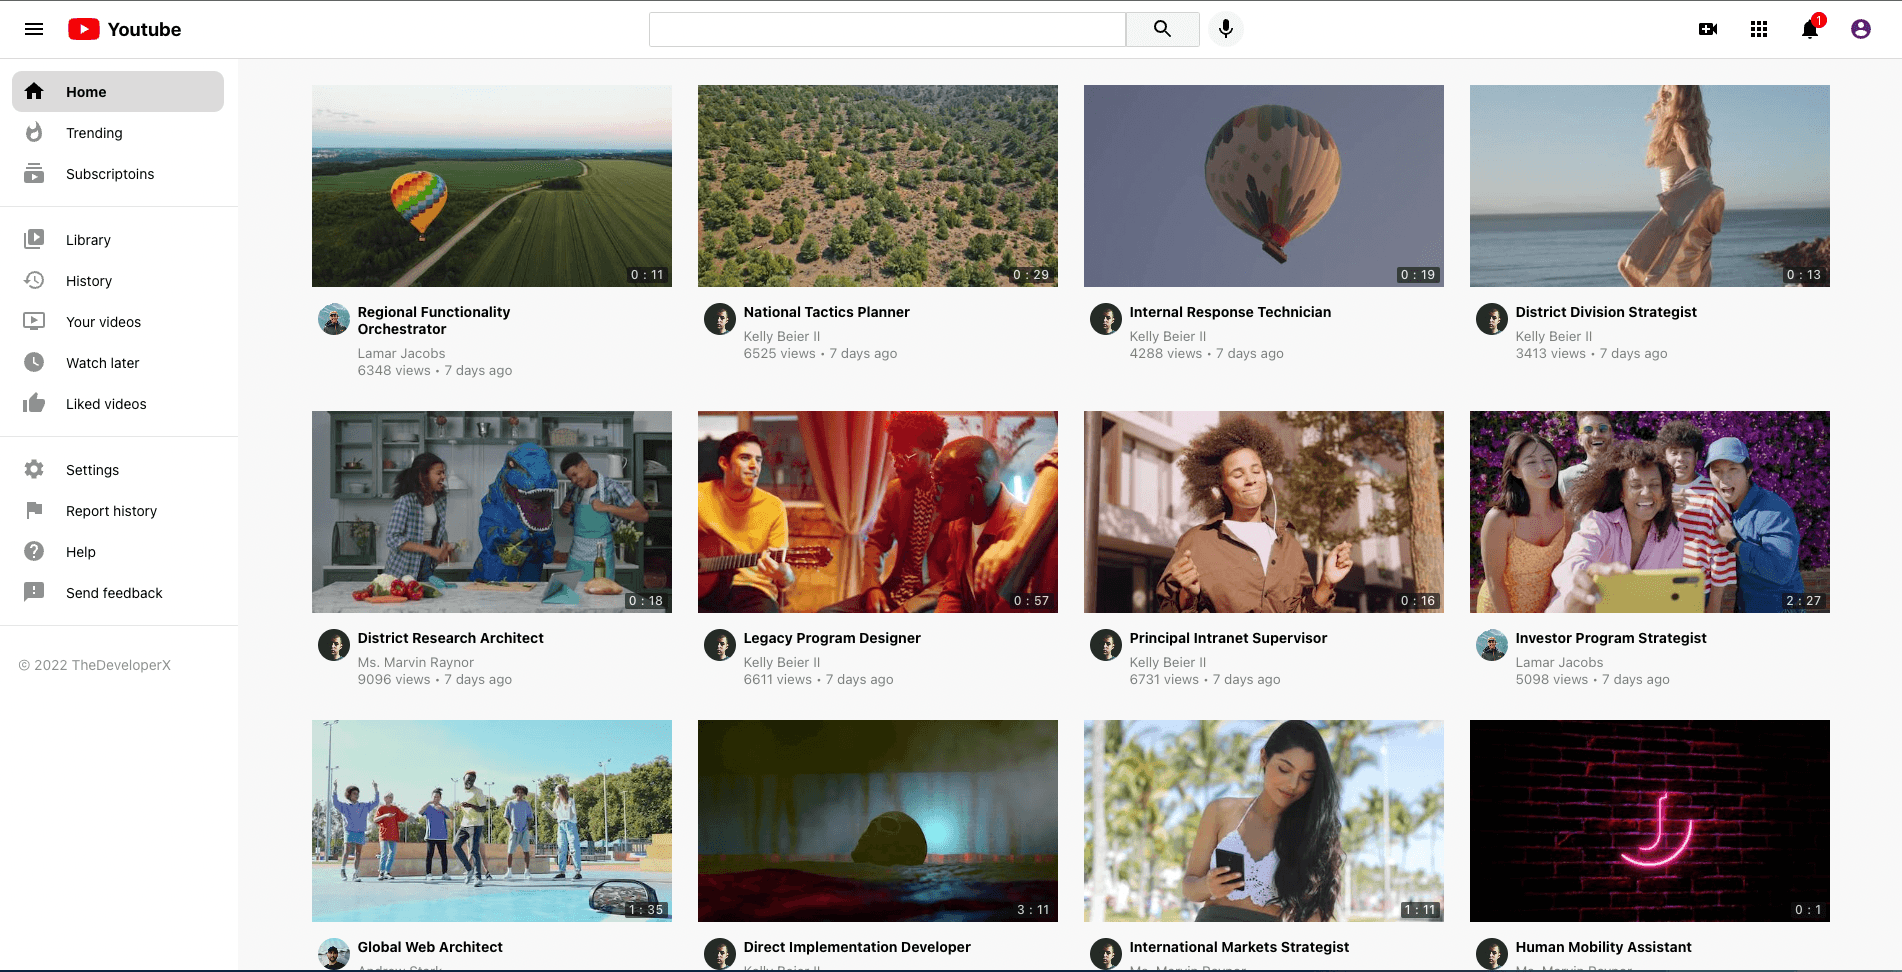The width and height of the screenshot is (1902, 972).
Task: Open Your videos in sidebar
Action: click(x=118, y=321)
